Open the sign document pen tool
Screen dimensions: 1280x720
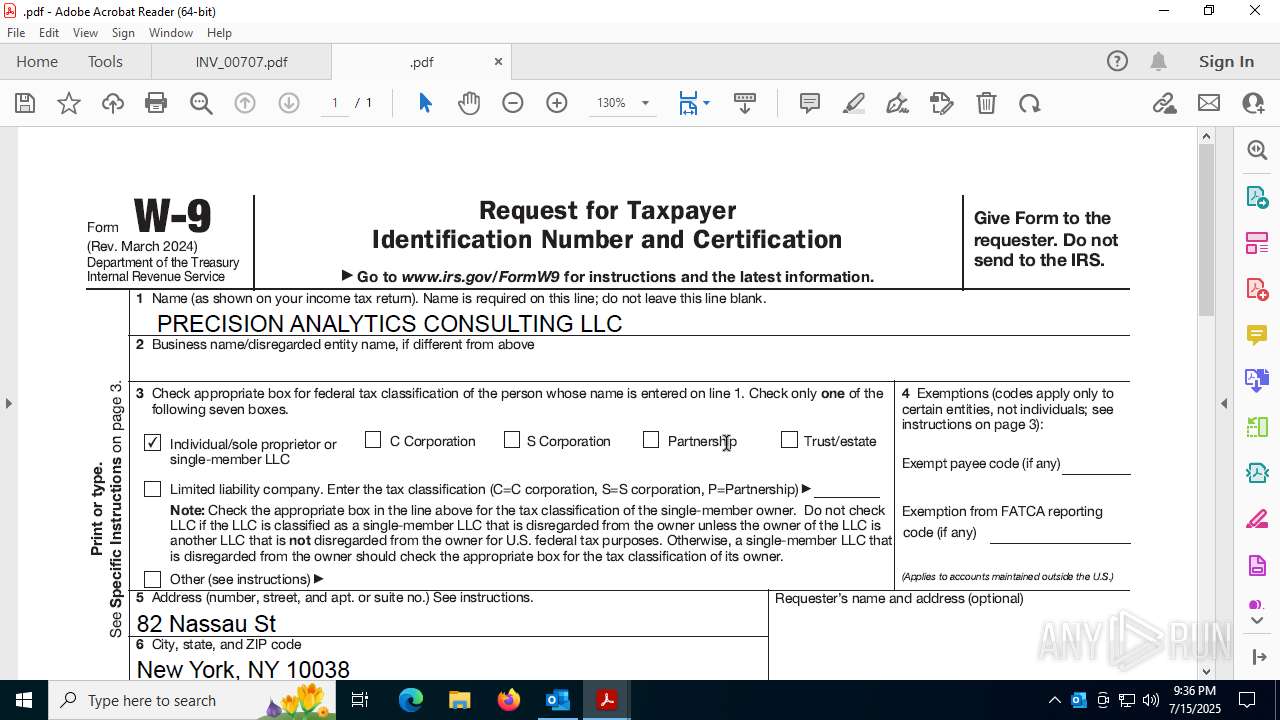point(898,103)
